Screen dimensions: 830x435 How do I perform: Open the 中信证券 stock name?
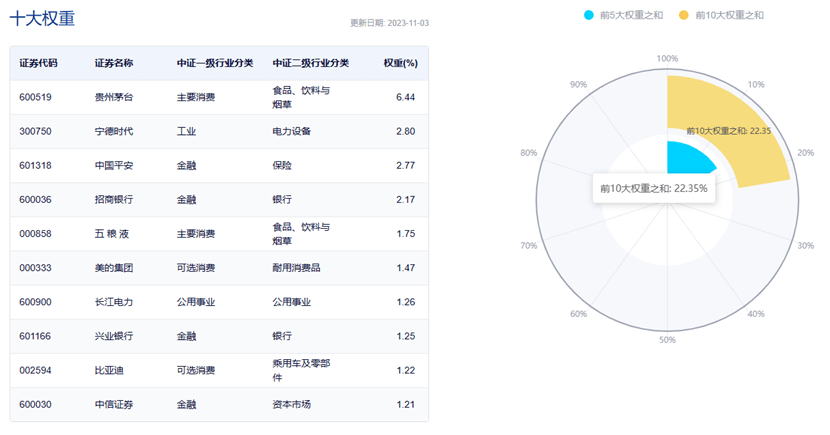pyautogui.click(x=113, y=404)
